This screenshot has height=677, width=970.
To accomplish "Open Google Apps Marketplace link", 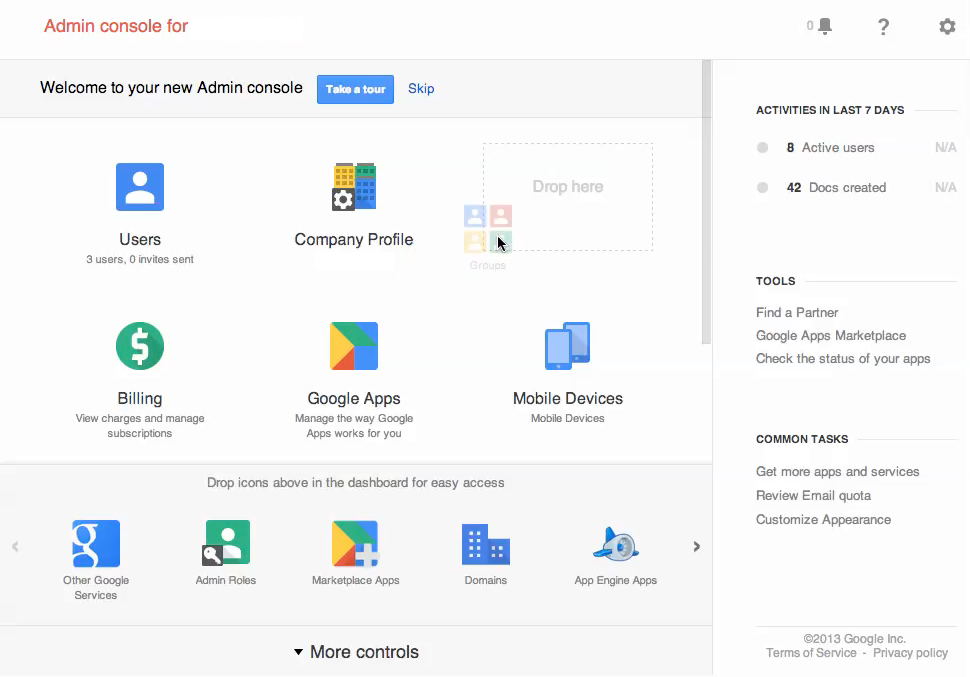I will pyautogui.click(x=831, y=335).
